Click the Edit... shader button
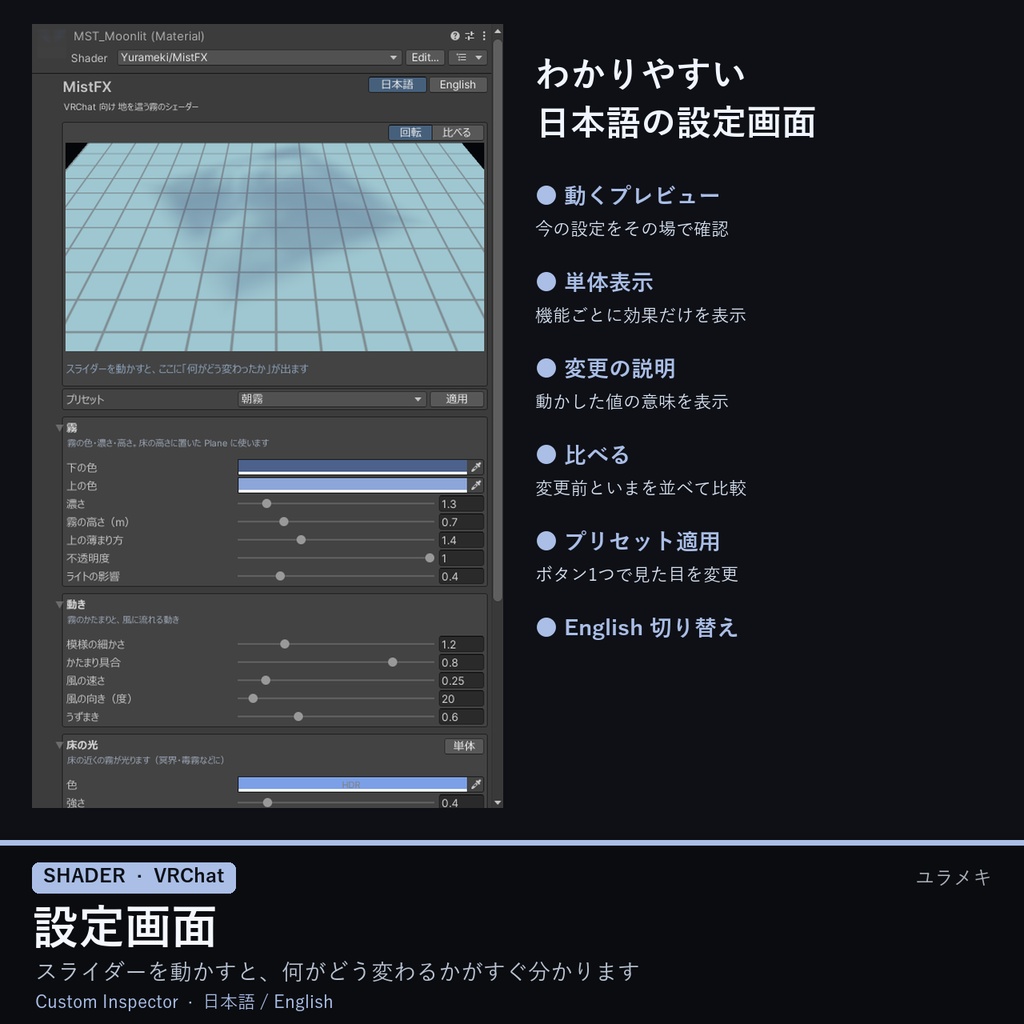The image size is (1024, 1024). click(x=424, y=57)
